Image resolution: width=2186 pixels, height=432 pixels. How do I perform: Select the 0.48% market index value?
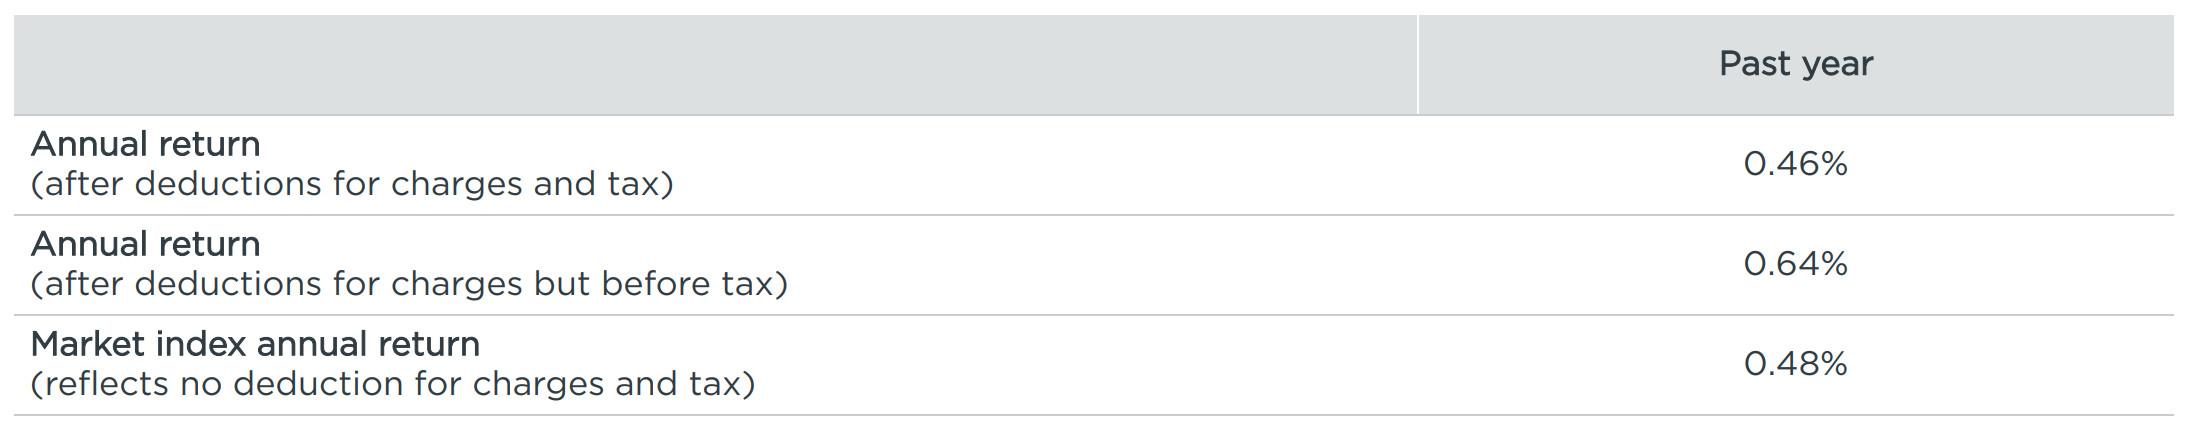click(1795, 364)
